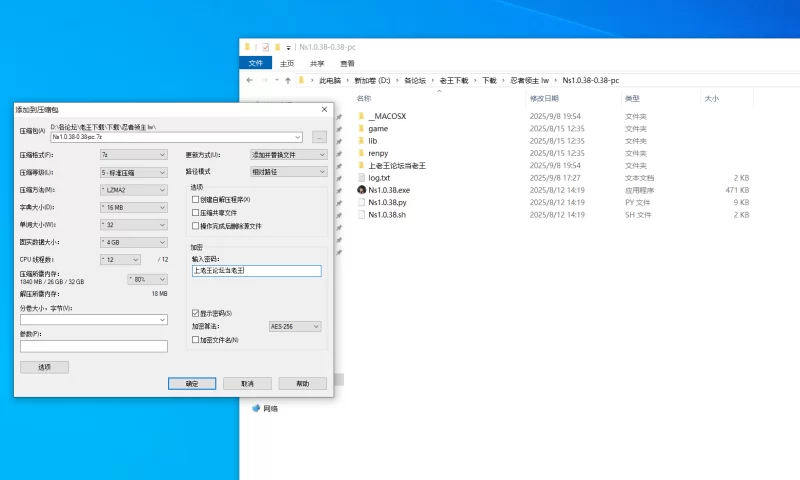The image size is (800, 480).
Task: Go up one folder level arrow
Action: pyautogui.click(x=288, y=80)
